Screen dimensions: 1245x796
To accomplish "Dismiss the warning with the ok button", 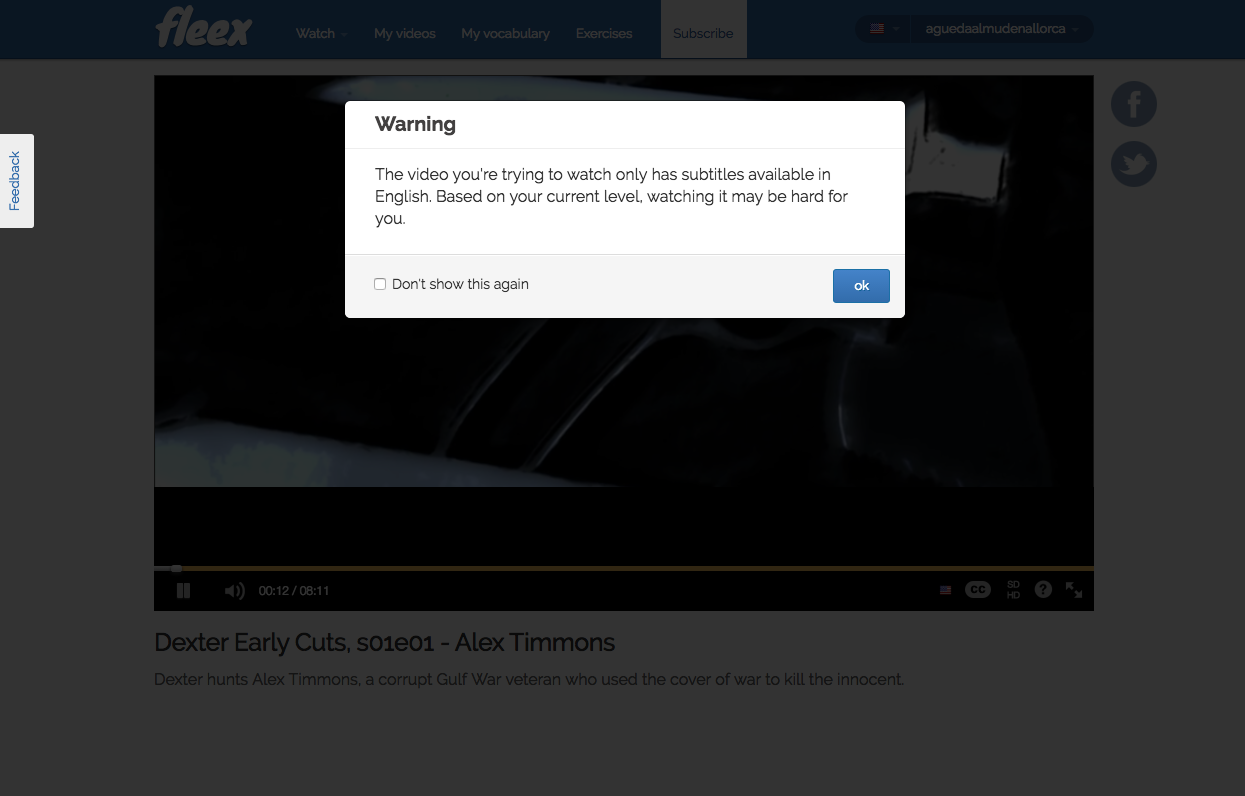I will pyautogui.click(x=860, y=285).
